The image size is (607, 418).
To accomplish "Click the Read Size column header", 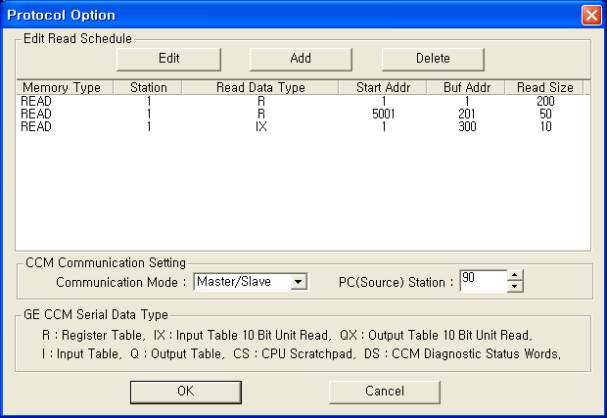I will [x=545, y=88].
